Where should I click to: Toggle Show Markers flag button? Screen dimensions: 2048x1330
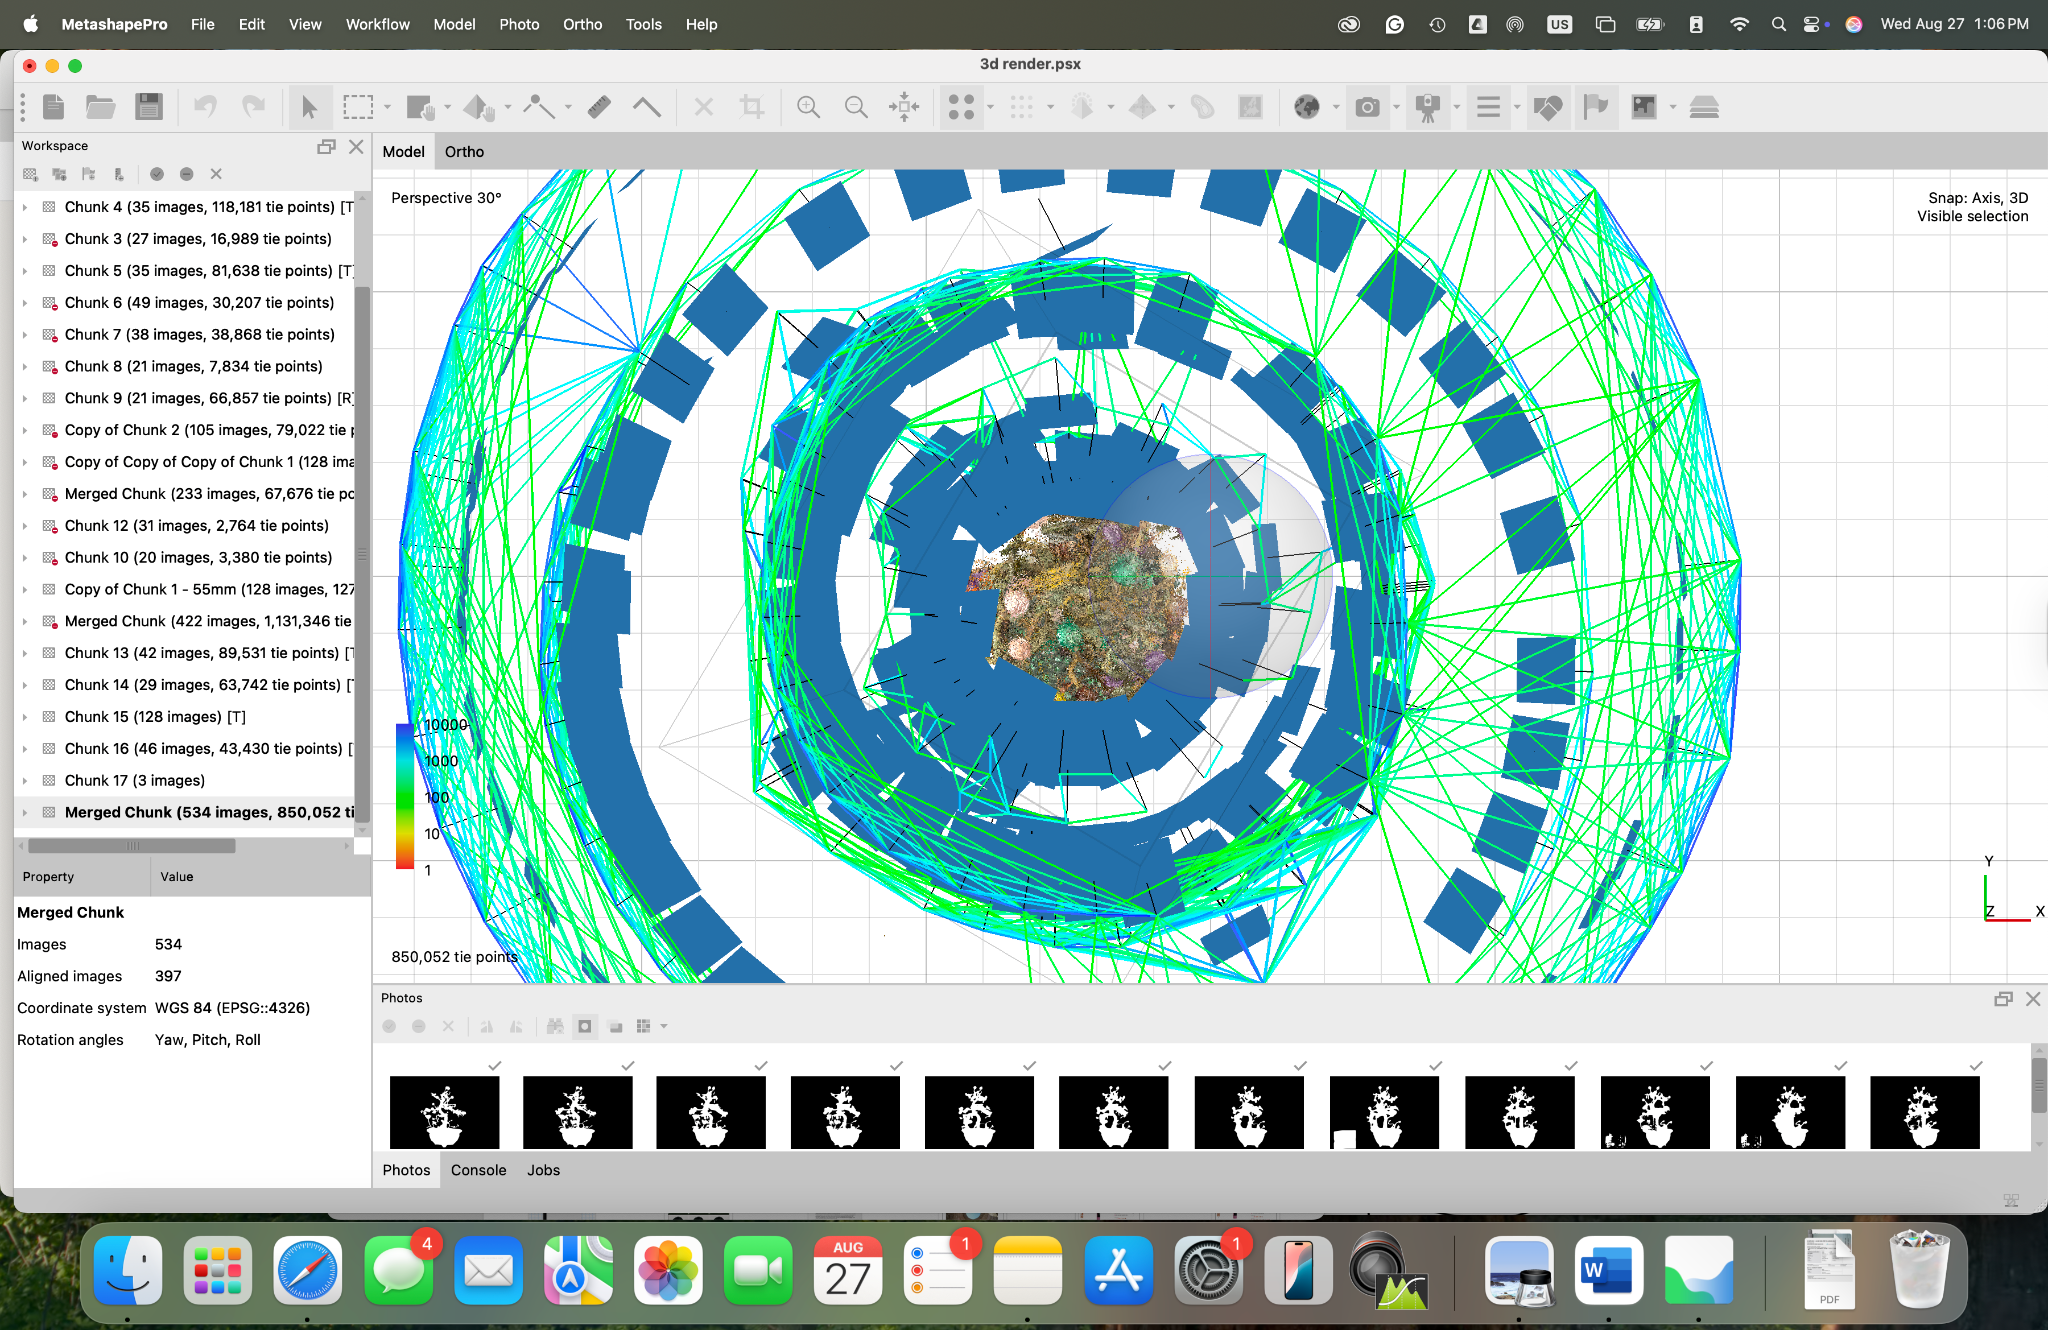(1596, 107)
